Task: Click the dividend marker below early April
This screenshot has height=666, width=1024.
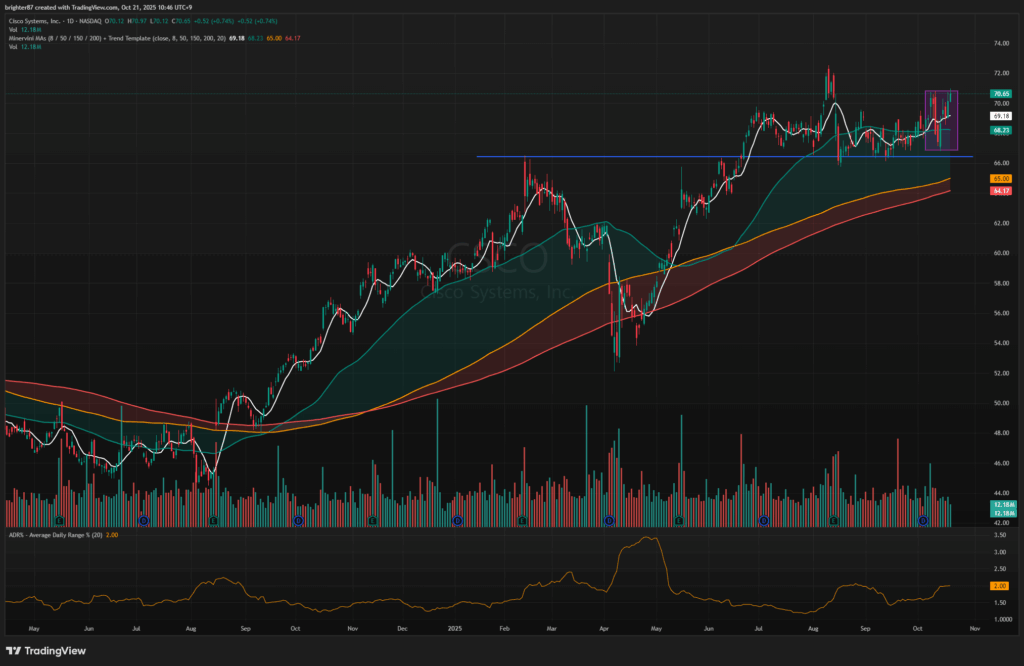Action: coord(609,521)
